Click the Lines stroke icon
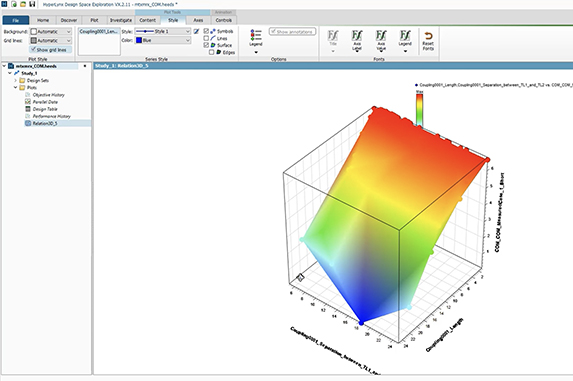Screen dimensions: 573x381 [x=213, y=38]
